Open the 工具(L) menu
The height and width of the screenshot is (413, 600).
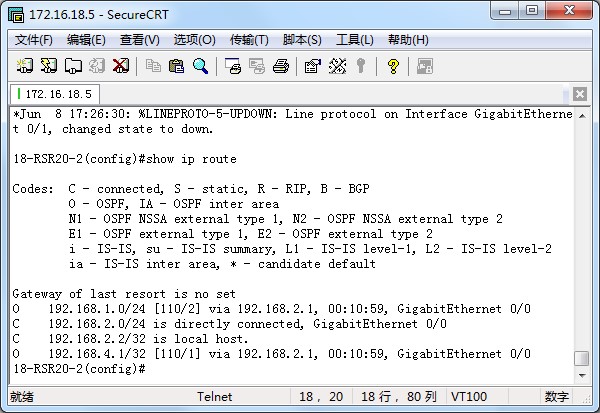point(355,40)
